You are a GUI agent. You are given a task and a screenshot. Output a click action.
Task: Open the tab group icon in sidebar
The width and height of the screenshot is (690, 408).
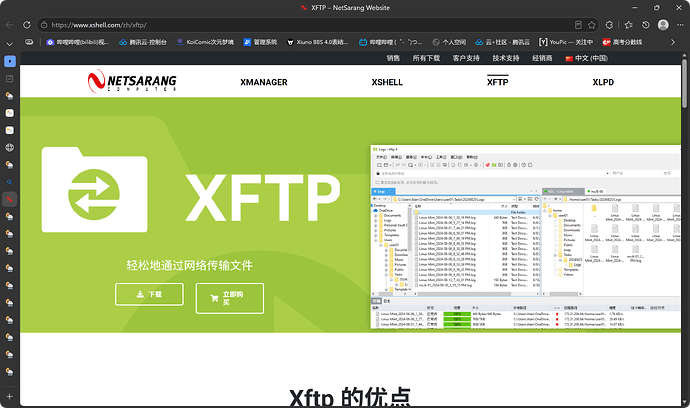(10, 78)
